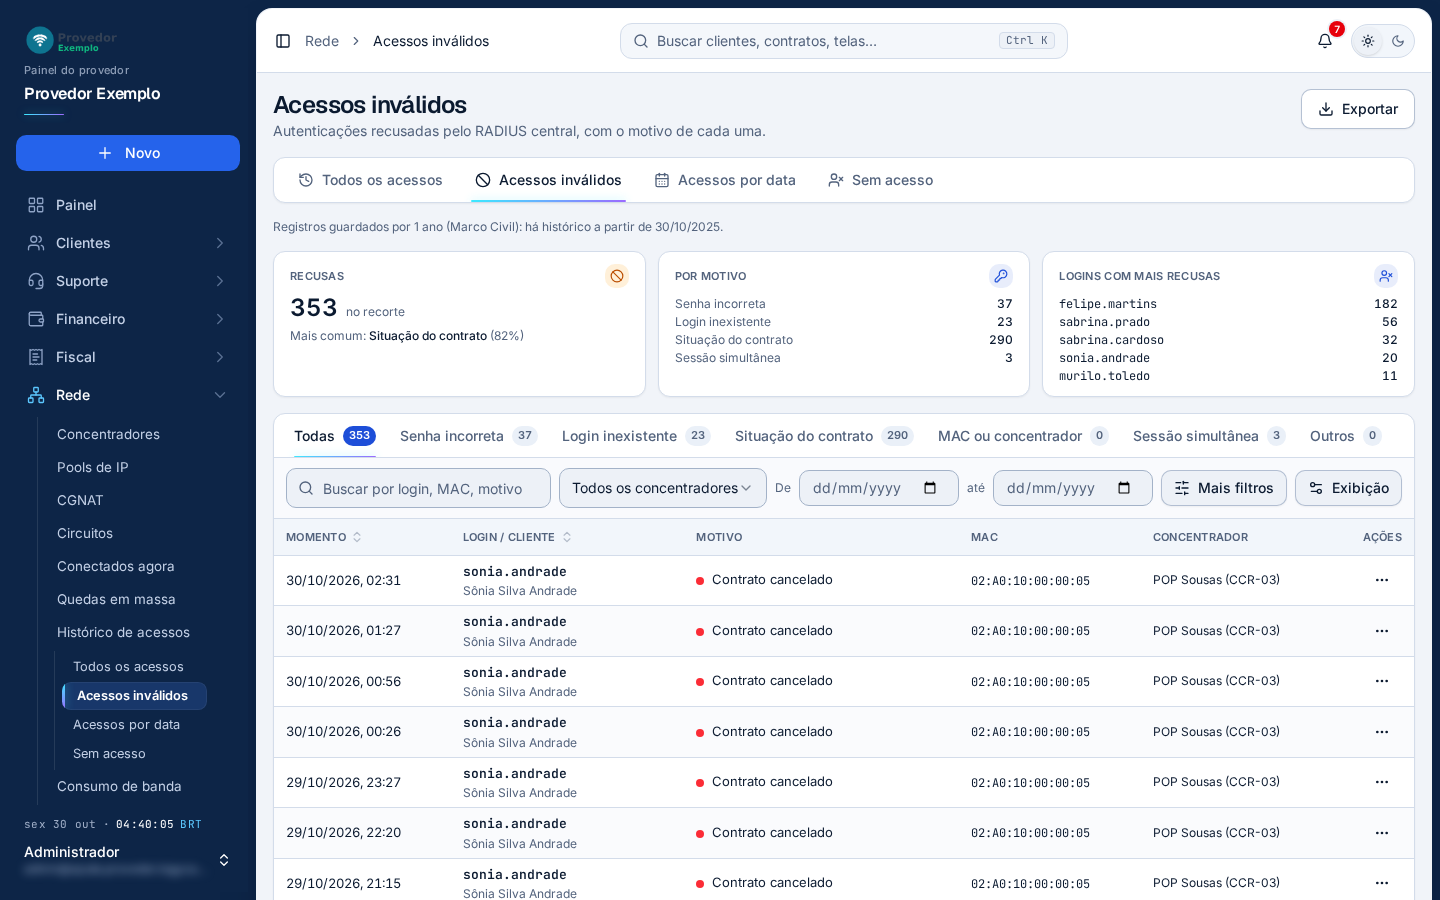Image resolution: width=1440 pixels, height=900 pixels.
Task: Open Mais filtros button
Action: click(1224, 488)
